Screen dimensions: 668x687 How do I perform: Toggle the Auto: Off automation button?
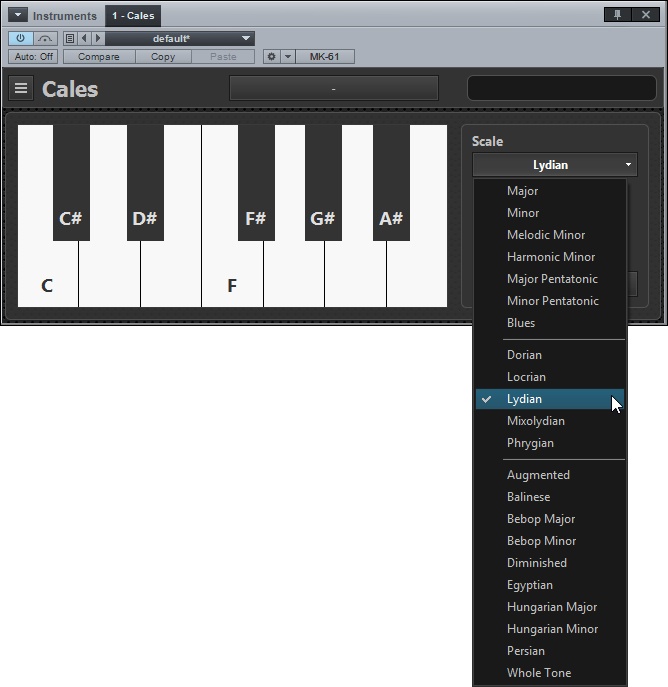[33, 57]
